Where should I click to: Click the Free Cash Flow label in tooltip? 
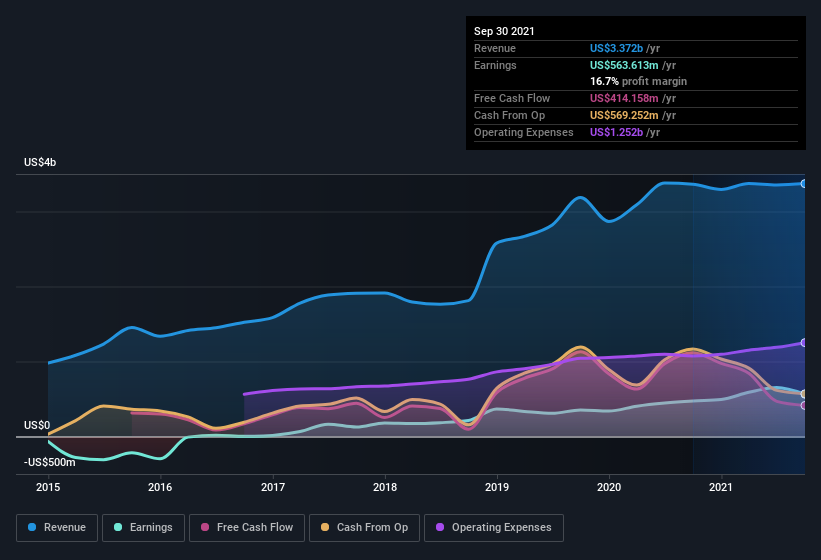click(512, 98)
